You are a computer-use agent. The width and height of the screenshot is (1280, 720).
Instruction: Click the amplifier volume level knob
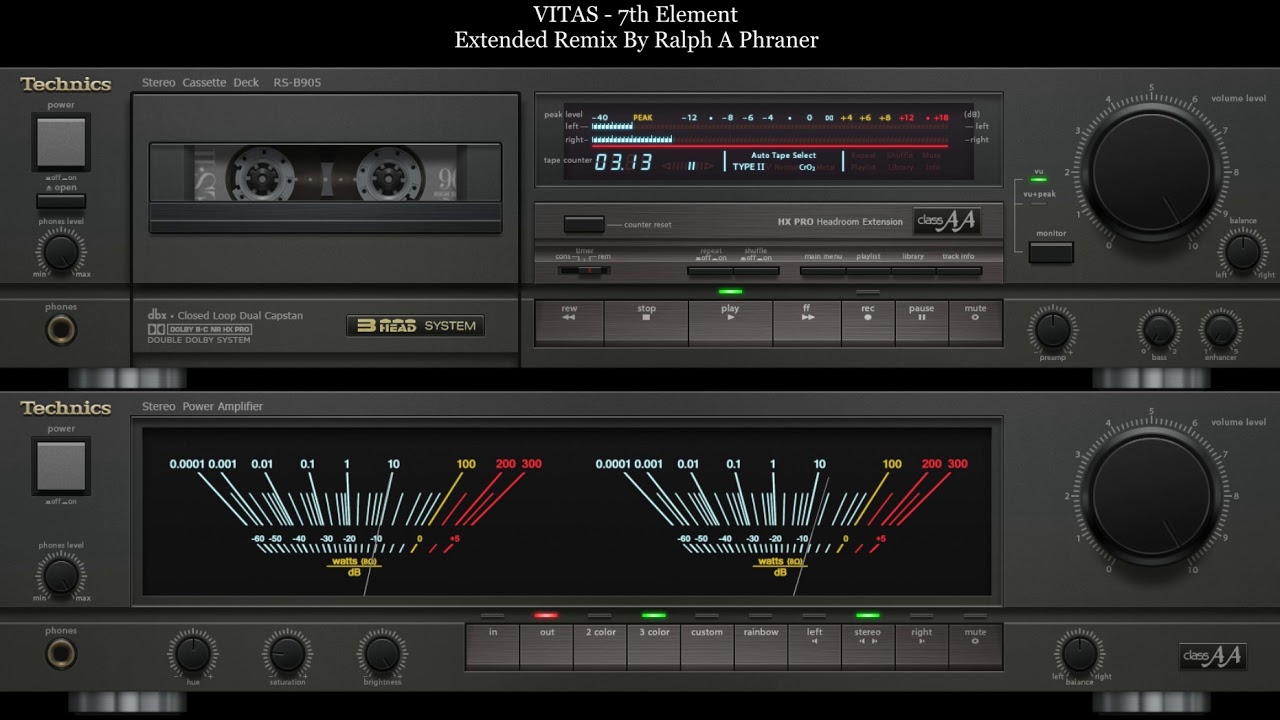[x=1152, y=494]
